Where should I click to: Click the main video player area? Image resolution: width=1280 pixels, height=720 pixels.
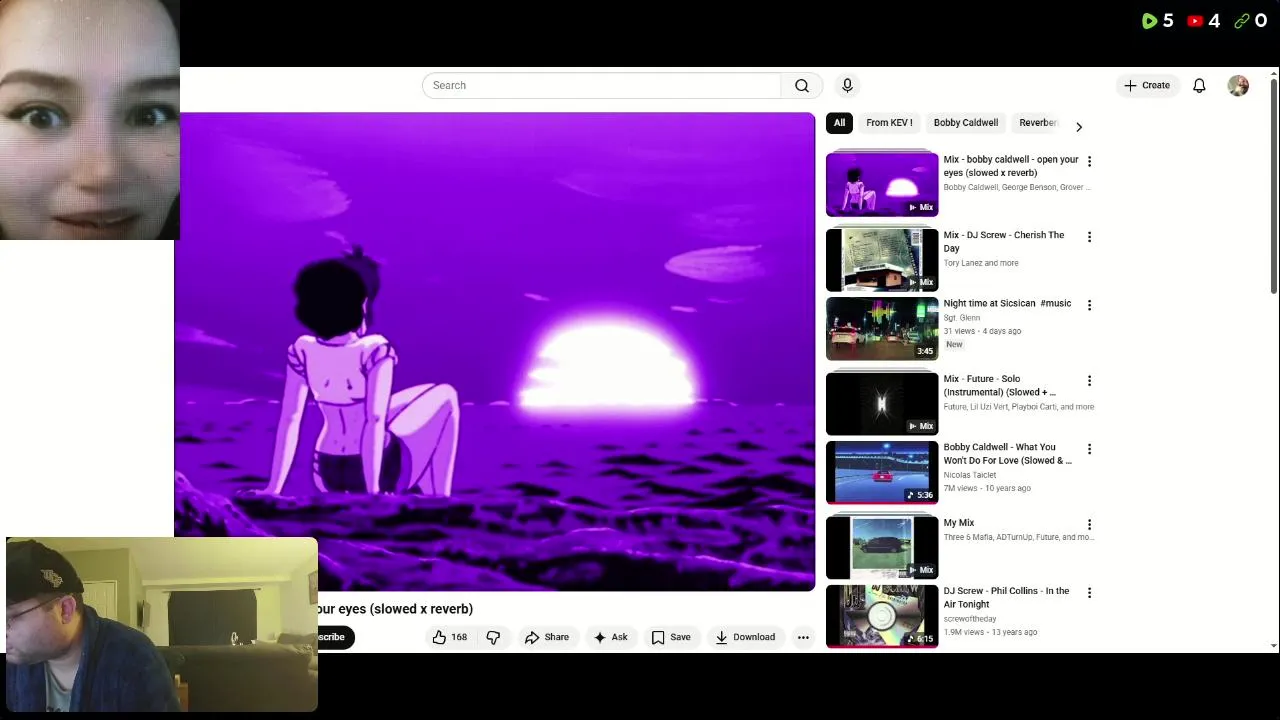pyautogui.click(x=495, y=351)
